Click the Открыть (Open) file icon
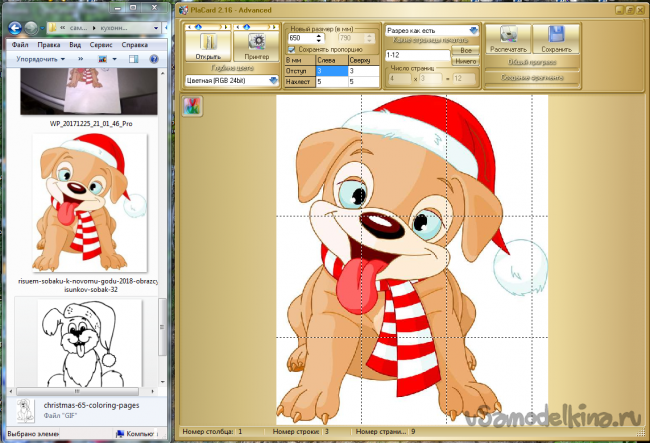 point(208,42)
